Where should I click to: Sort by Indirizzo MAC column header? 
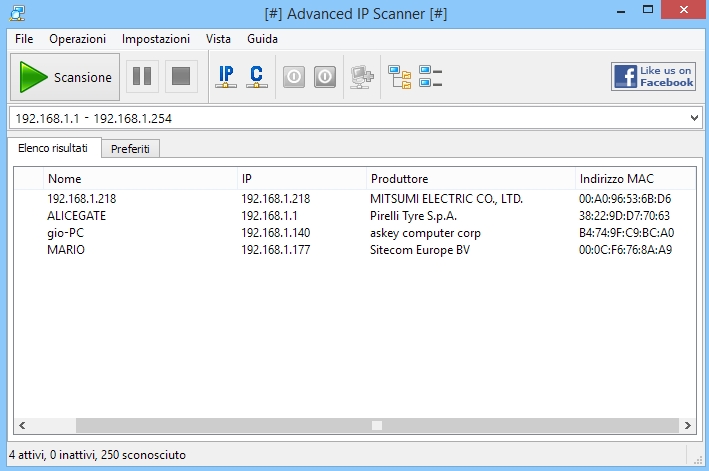tap(635, 179)
